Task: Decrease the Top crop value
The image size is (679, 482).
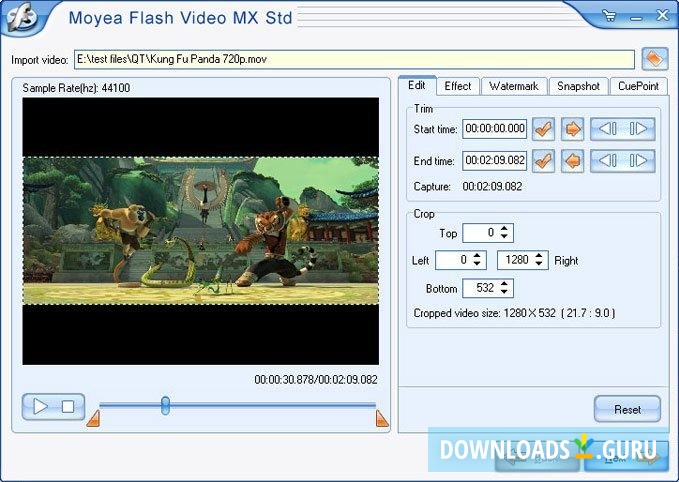Action: [x=504, y=236]
